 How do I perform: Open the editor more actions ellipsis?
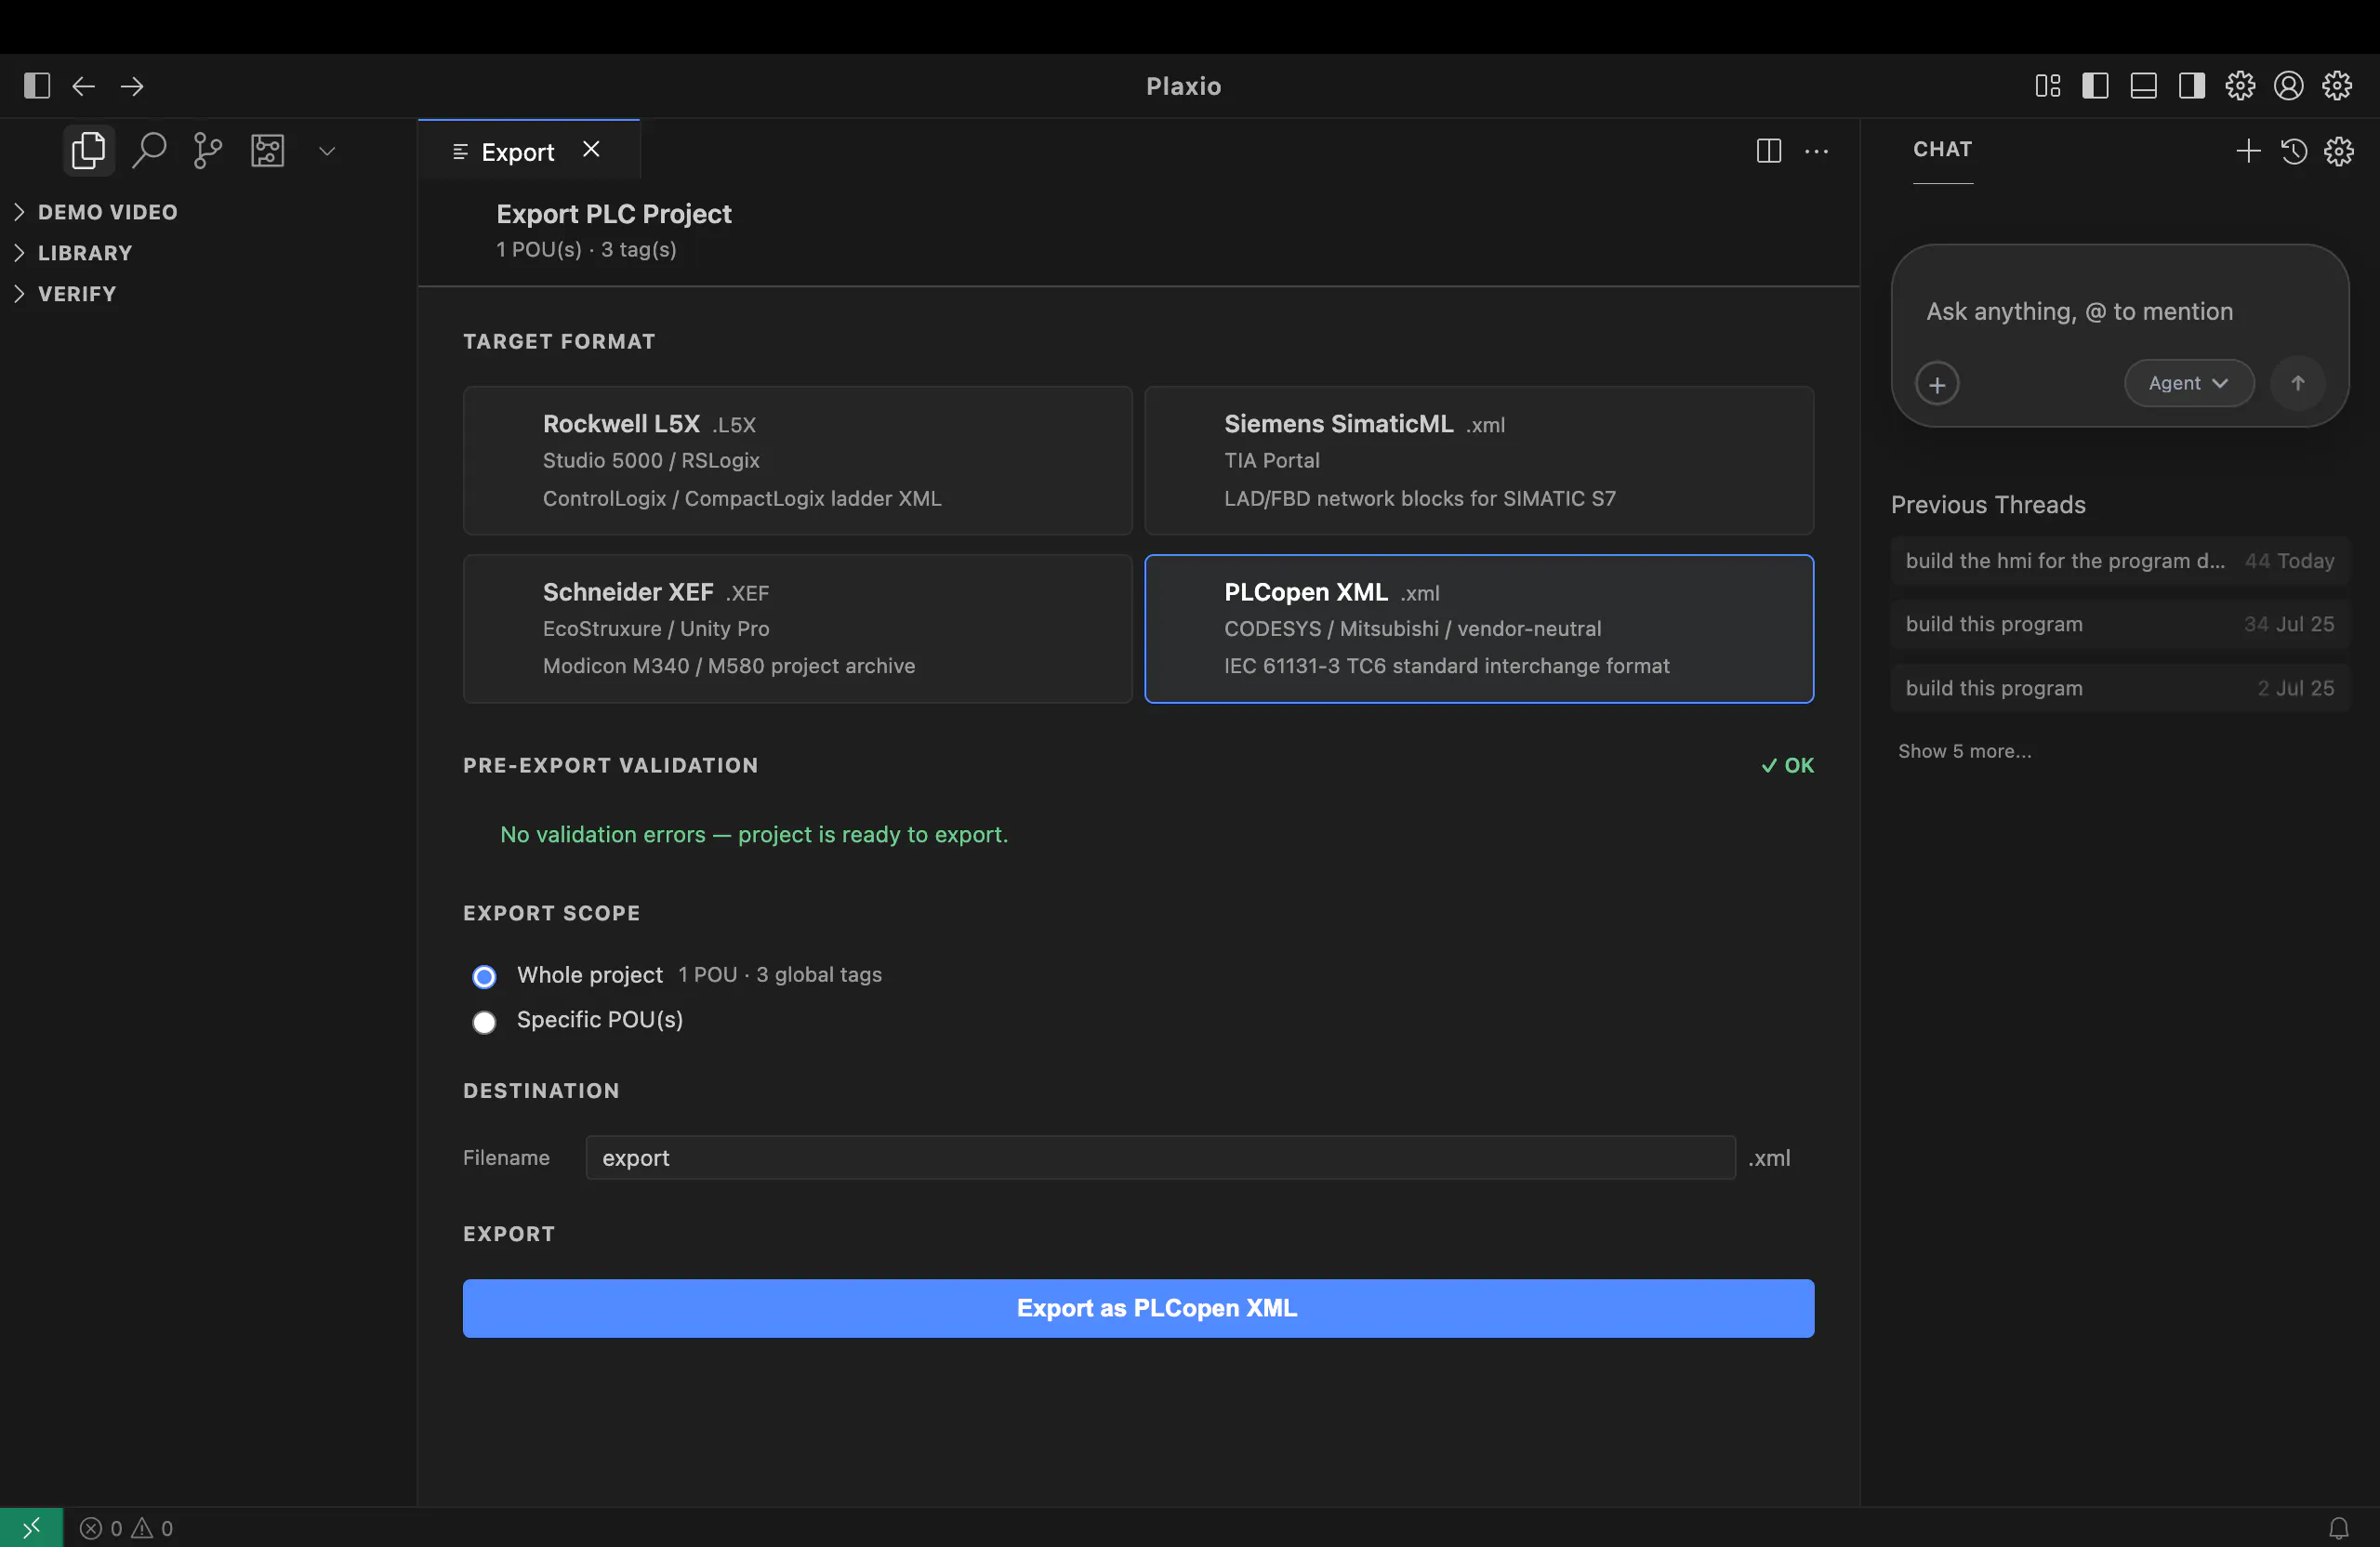[1816, 151]
